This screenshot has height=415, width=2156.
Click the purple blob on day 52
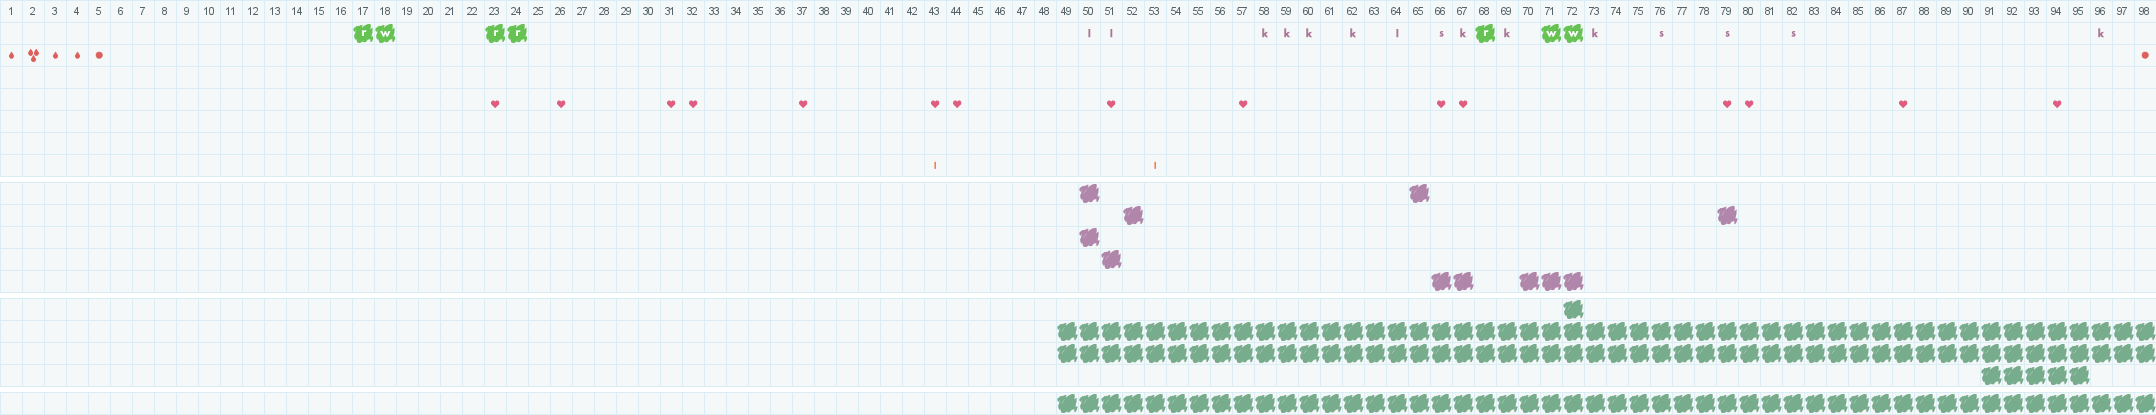pos(1133,215)
